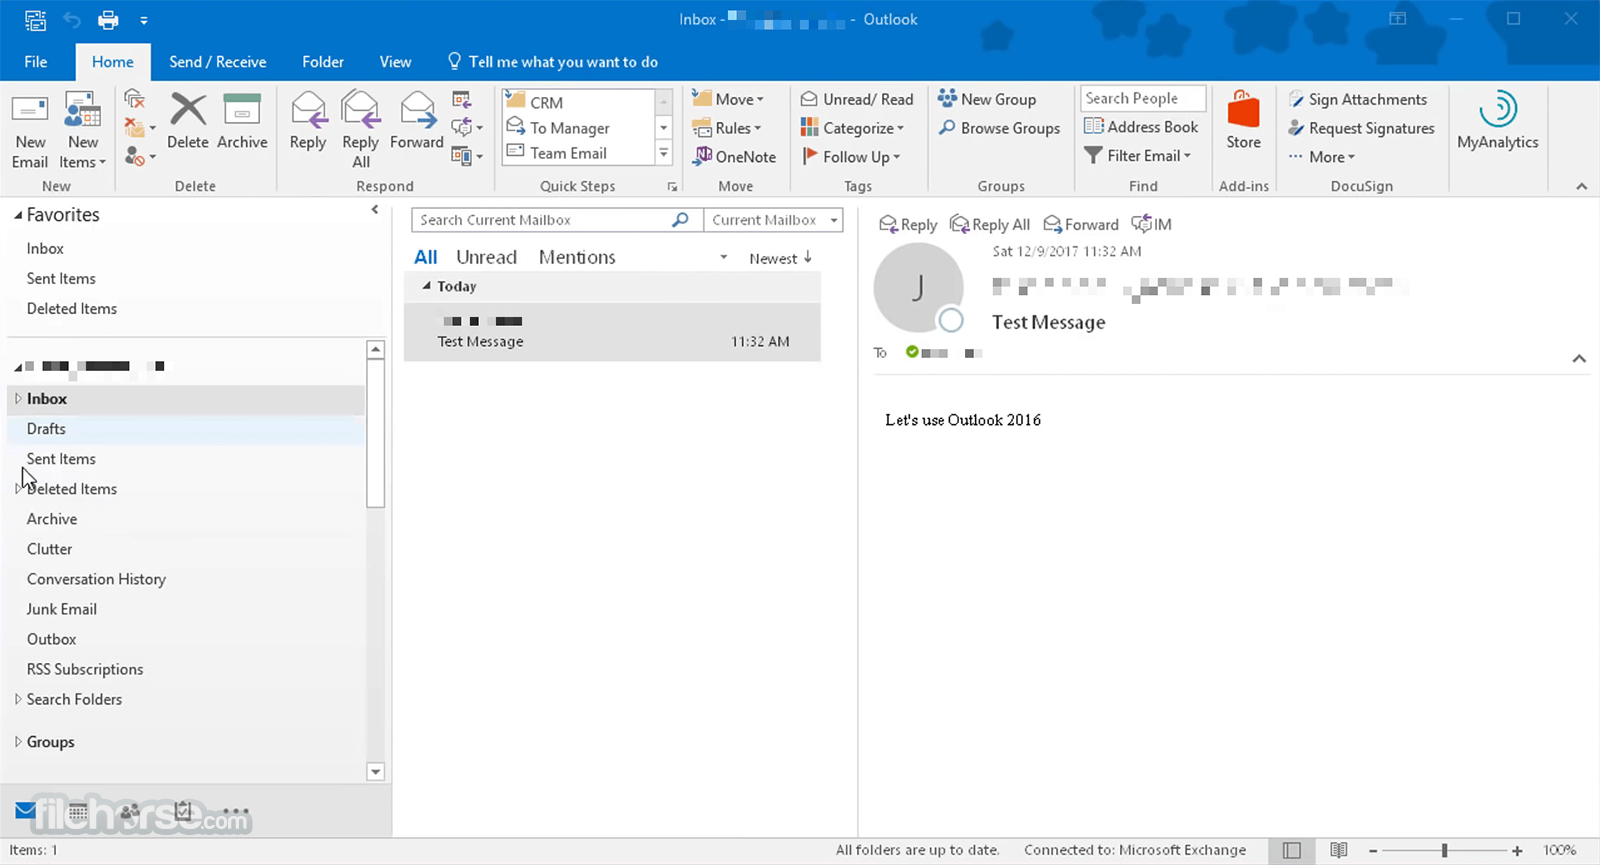Viewport: 1600px width, 865px height.
Task: Click Search Current Mailbox field
Action: tap(540, 220)
